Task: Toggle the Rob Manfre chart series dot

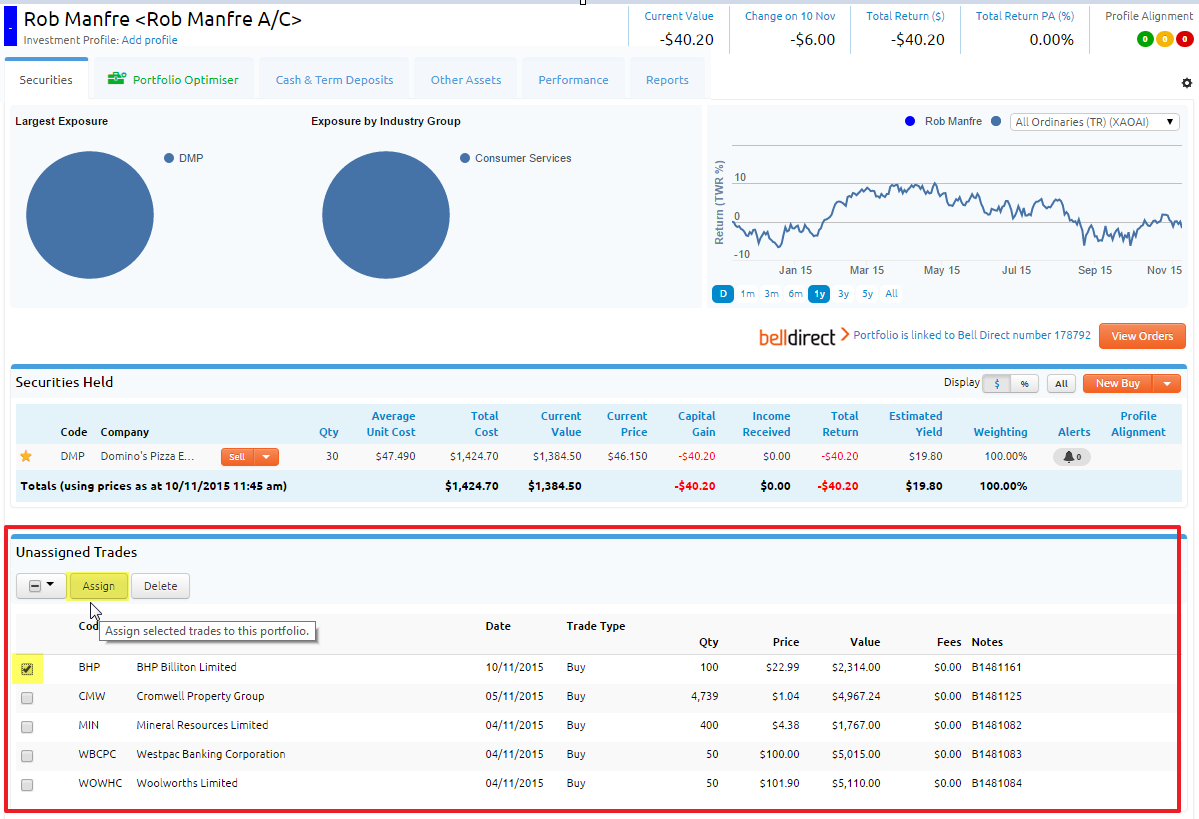Action: 910,121
